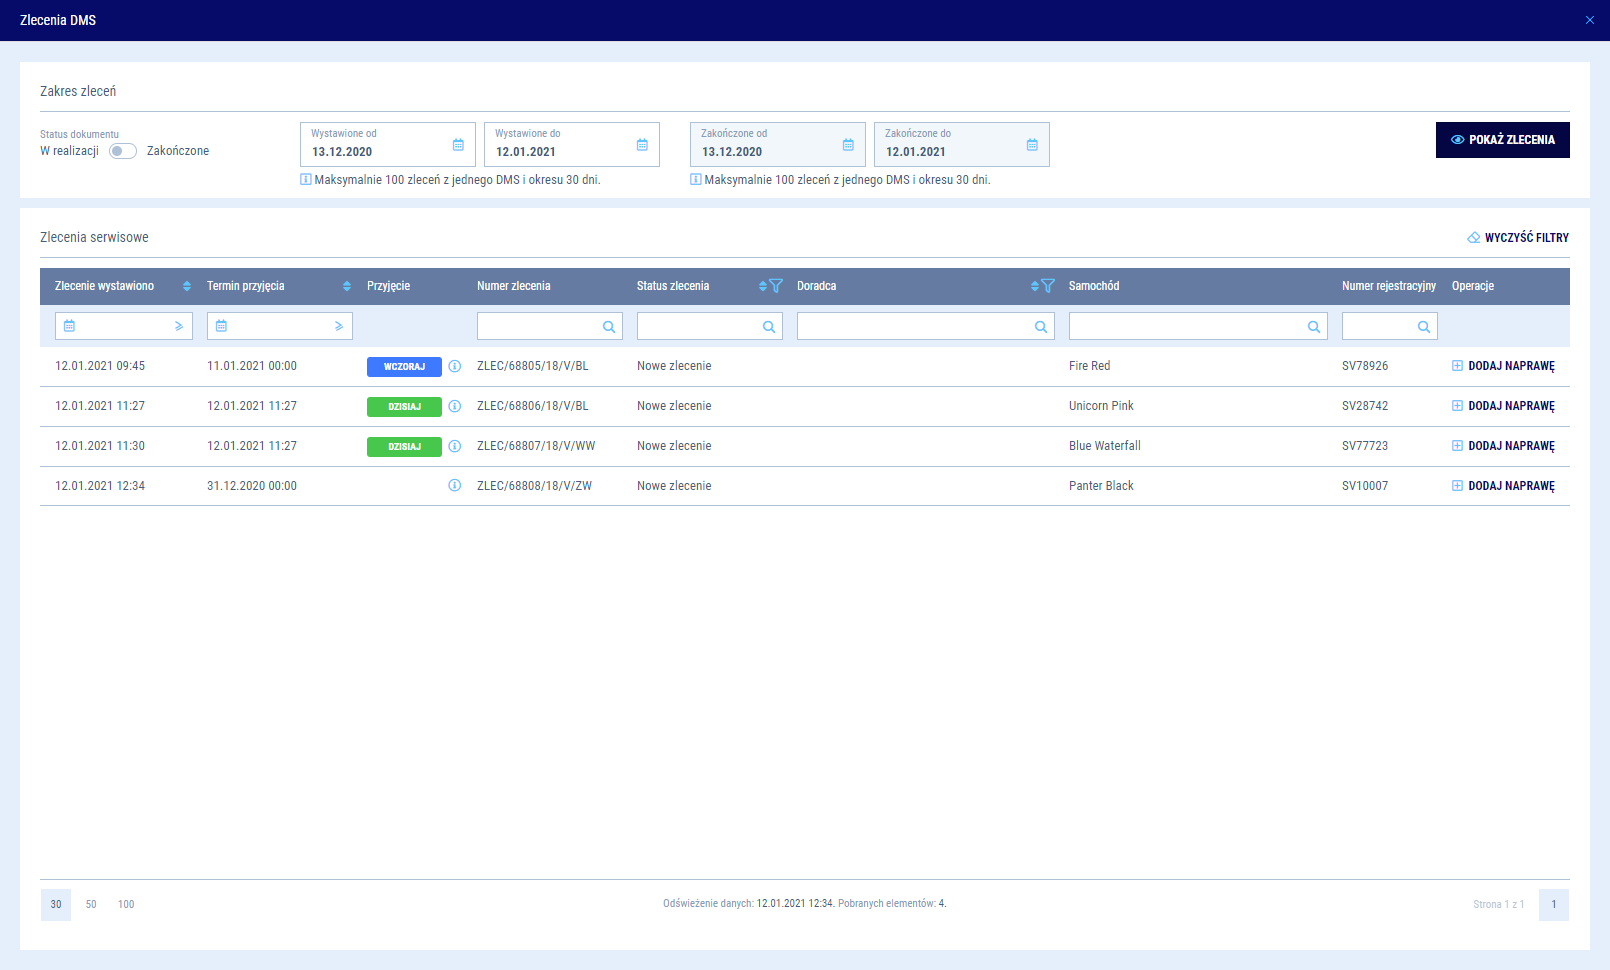Click filter funnel icon in Status zlecenia column
The height and width of the screenshot is (970, 1610).
point(776,286)
